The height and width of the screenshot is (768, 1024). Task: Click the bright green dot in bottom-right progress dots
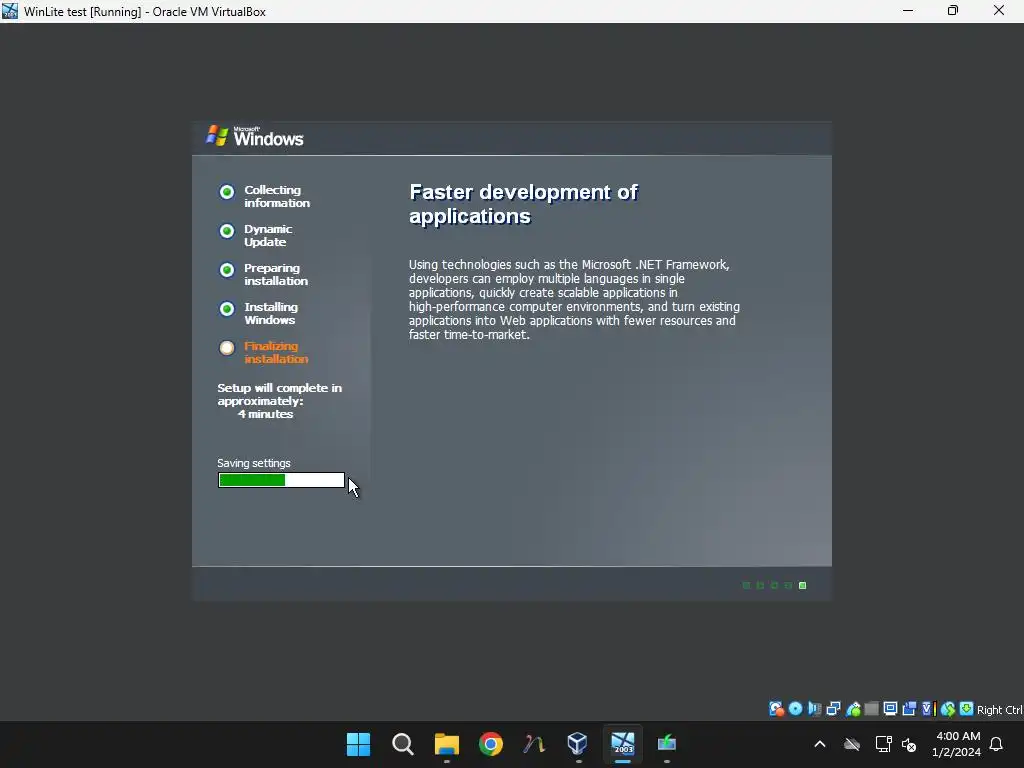[x=803, y=585]
